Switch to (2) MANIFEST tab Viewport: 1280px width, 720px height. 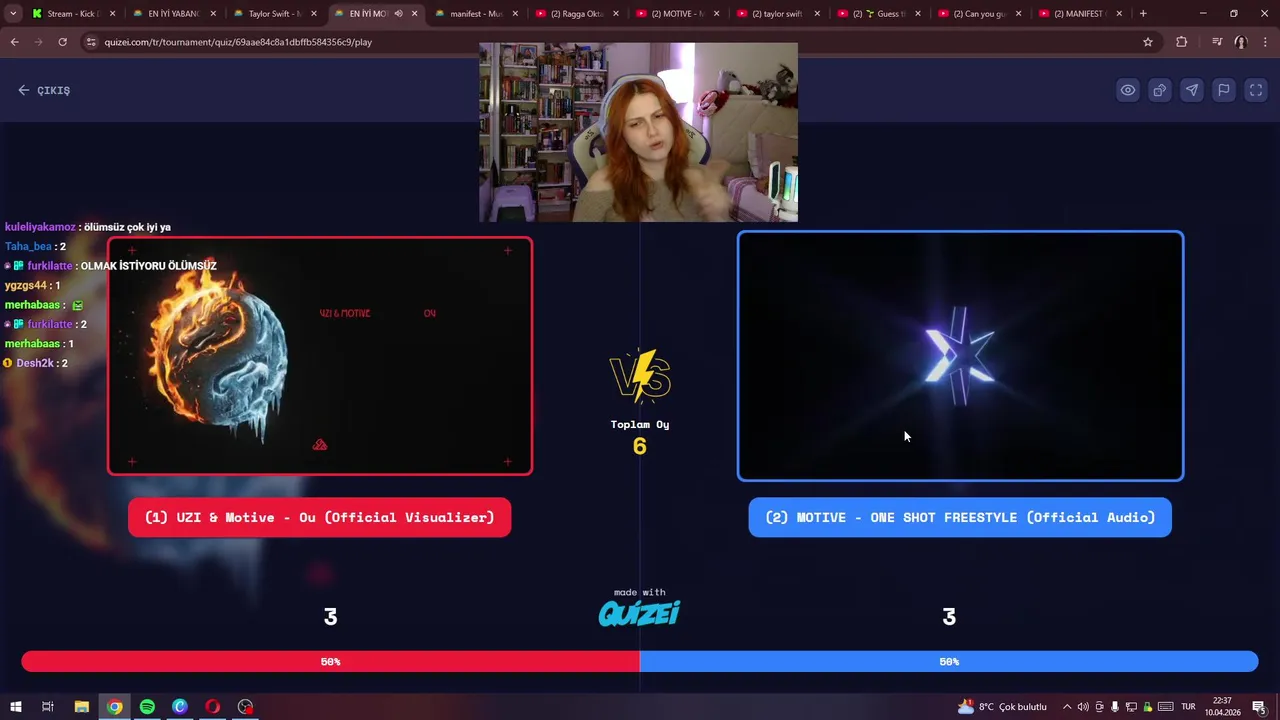coord(1079,14)
